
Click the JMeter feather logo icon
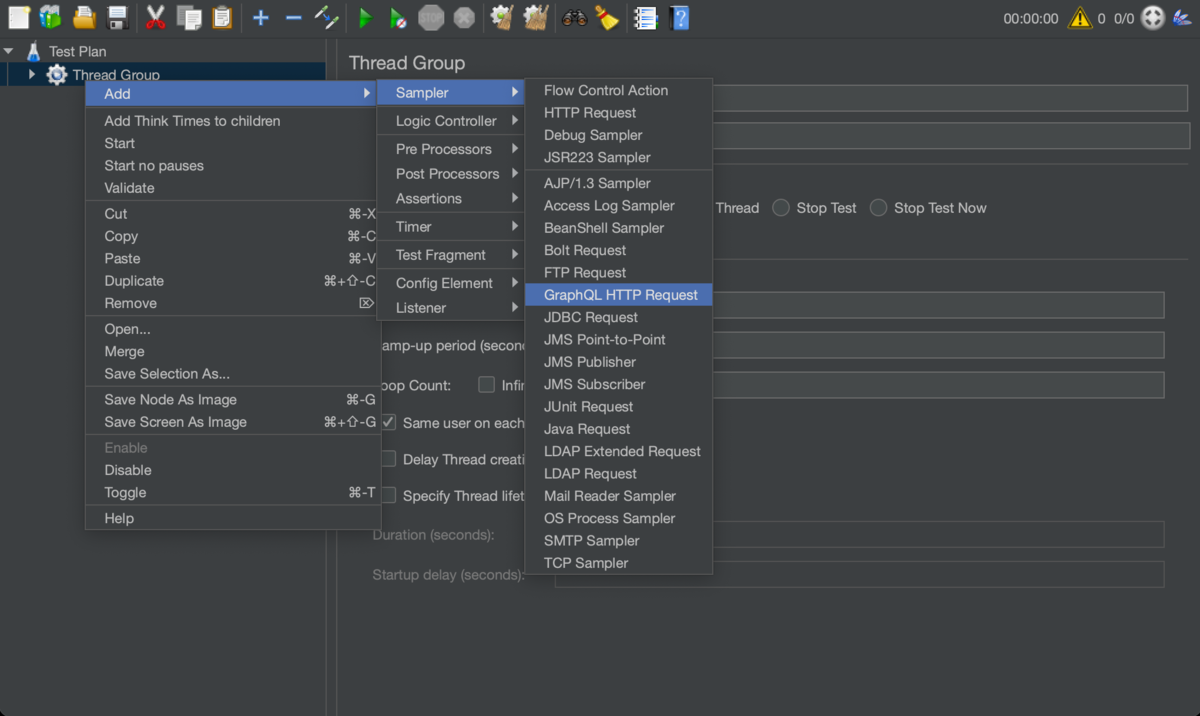(1184, 18)
